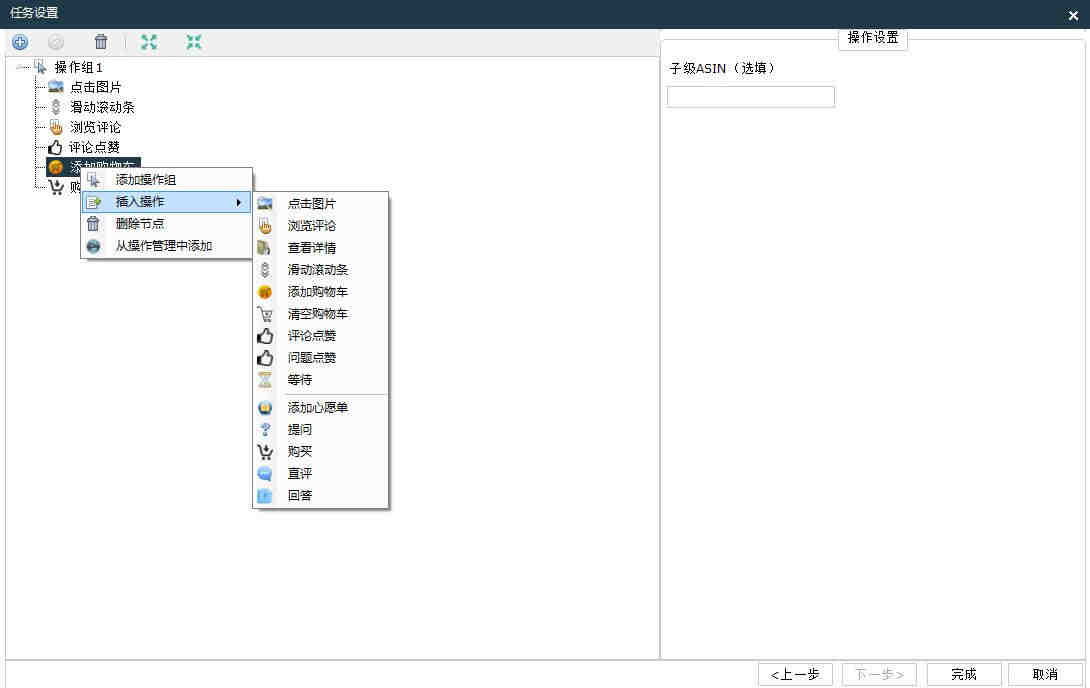The image size is (1090, 688).
Task: Click the disabled 下一步> button
Action: tap(879, 674)
